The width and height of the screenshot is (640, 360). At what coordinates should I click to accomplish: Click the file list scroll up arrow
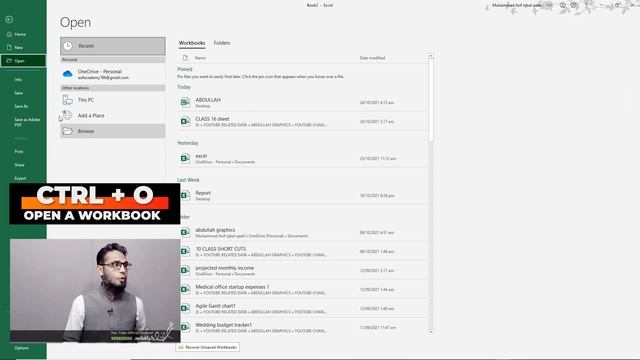point(431,56)
